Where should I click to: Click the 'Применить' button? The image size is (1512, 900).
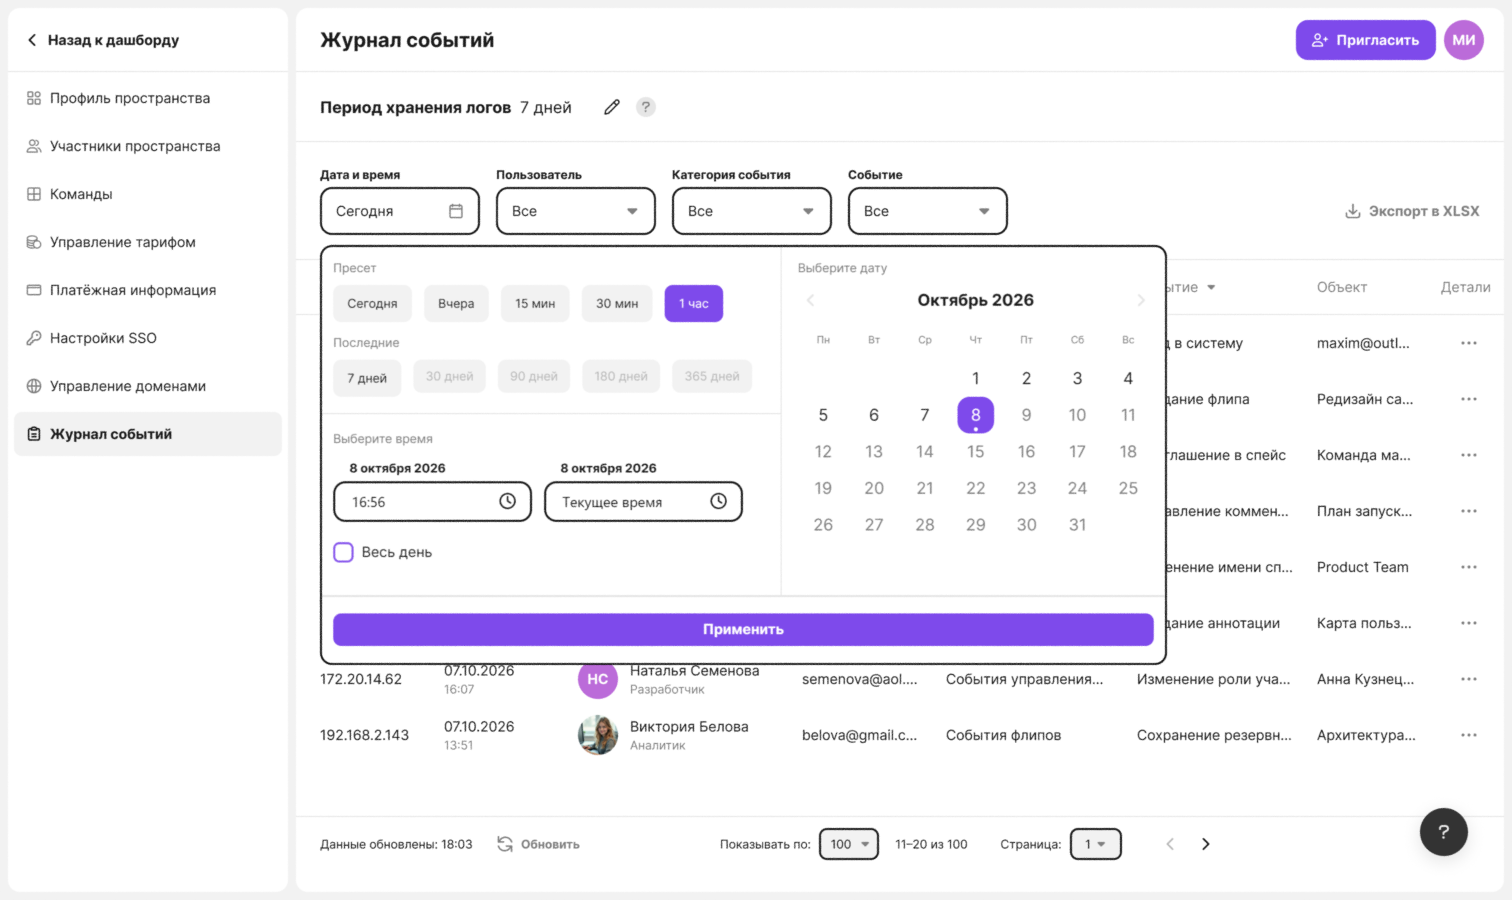[x=743, y=629]
